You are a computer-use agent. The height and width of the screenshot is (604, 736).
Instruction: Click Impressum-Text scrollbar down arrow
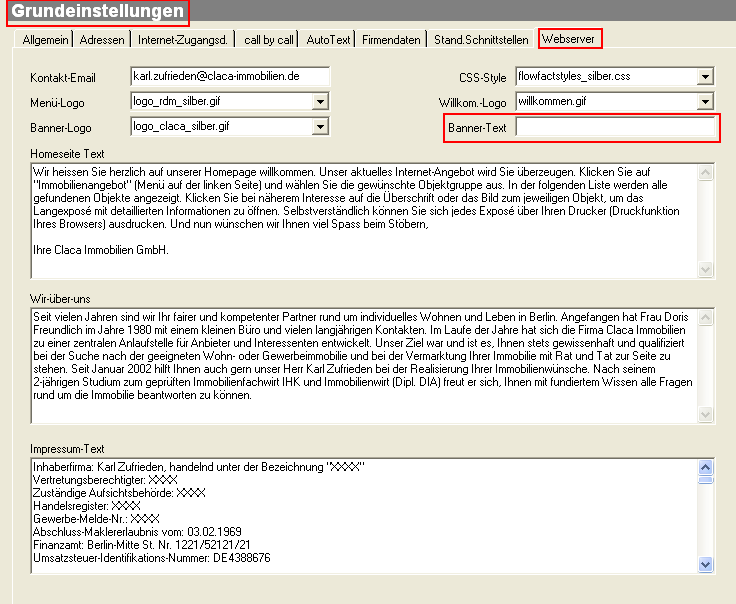705,564
